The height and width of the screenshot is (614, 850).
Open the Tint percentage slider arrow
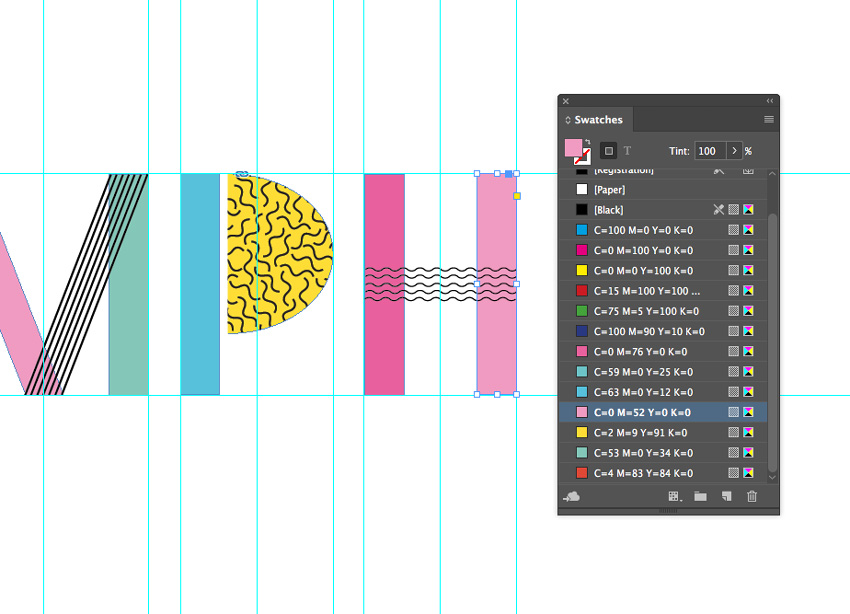[x=735, y=151]
